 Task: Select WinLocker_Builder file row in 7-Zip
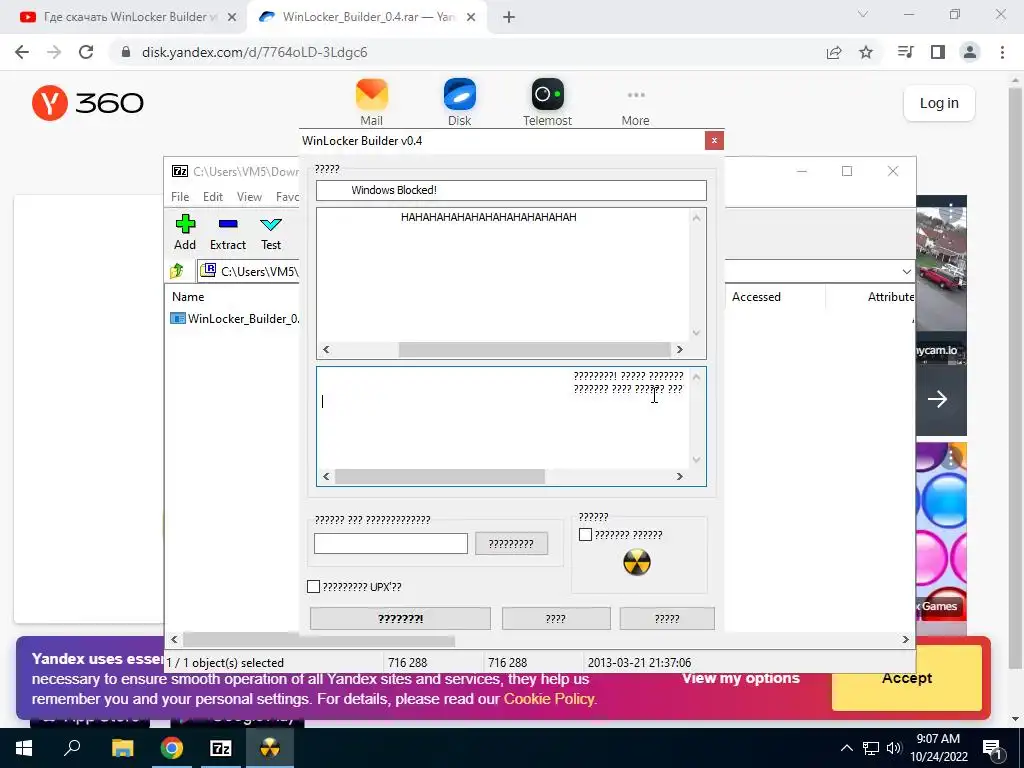click(234, 319)
